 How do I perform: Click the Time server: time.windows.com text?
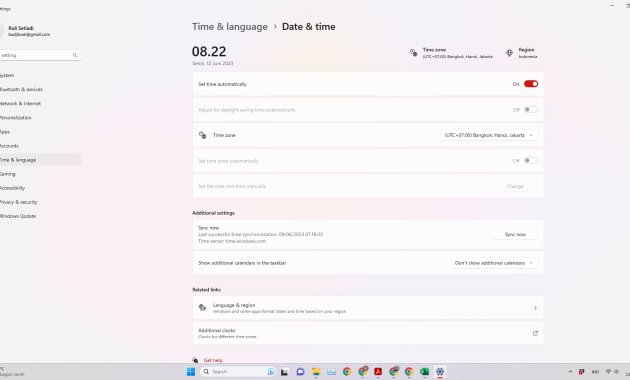232,241
